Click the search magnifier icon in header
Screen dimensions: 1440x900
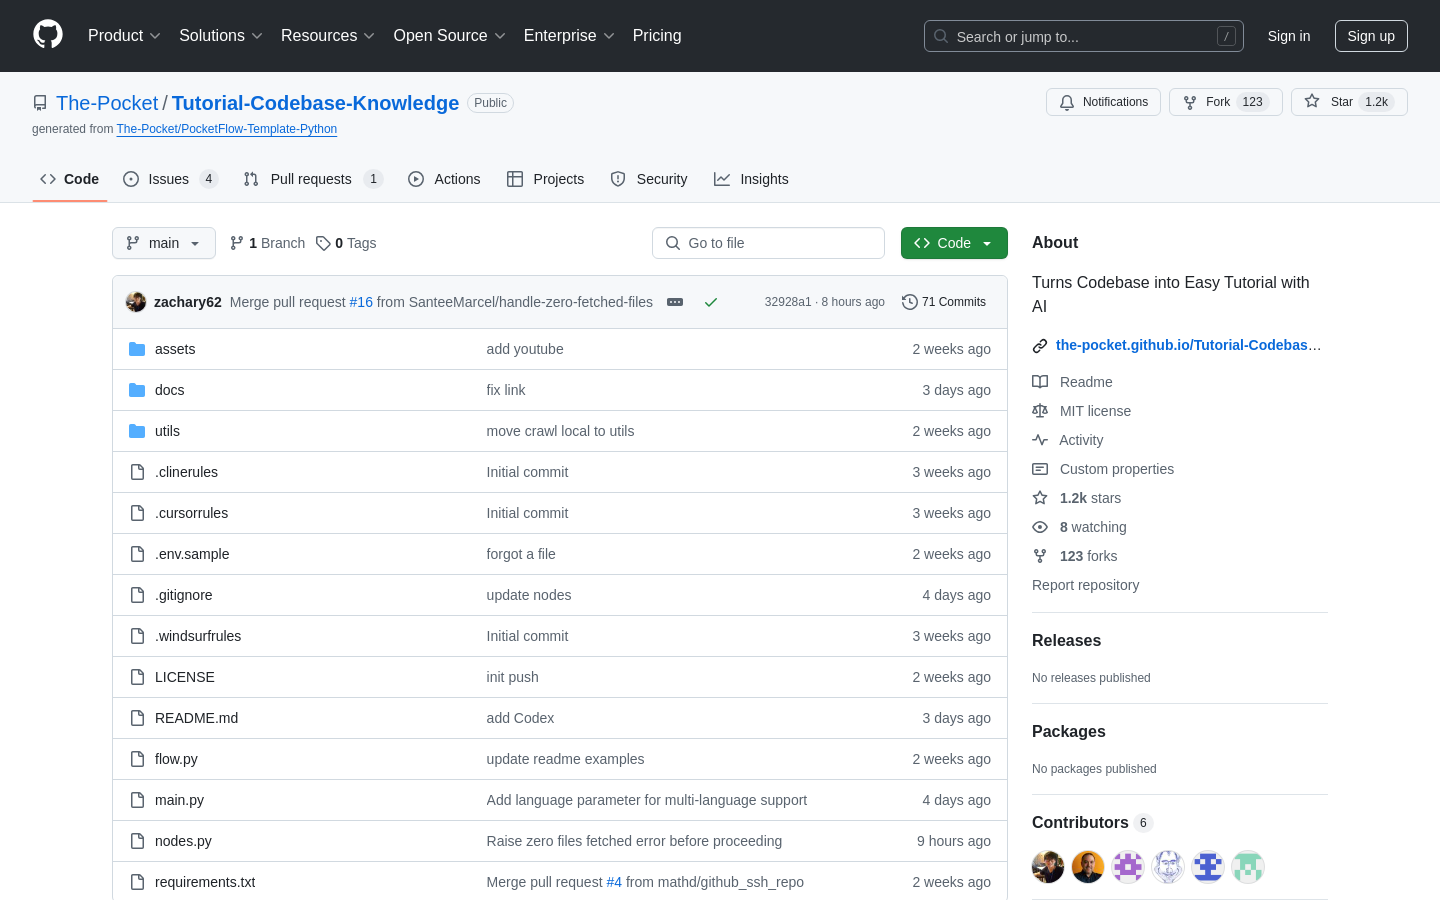click(x=941, y=36)
